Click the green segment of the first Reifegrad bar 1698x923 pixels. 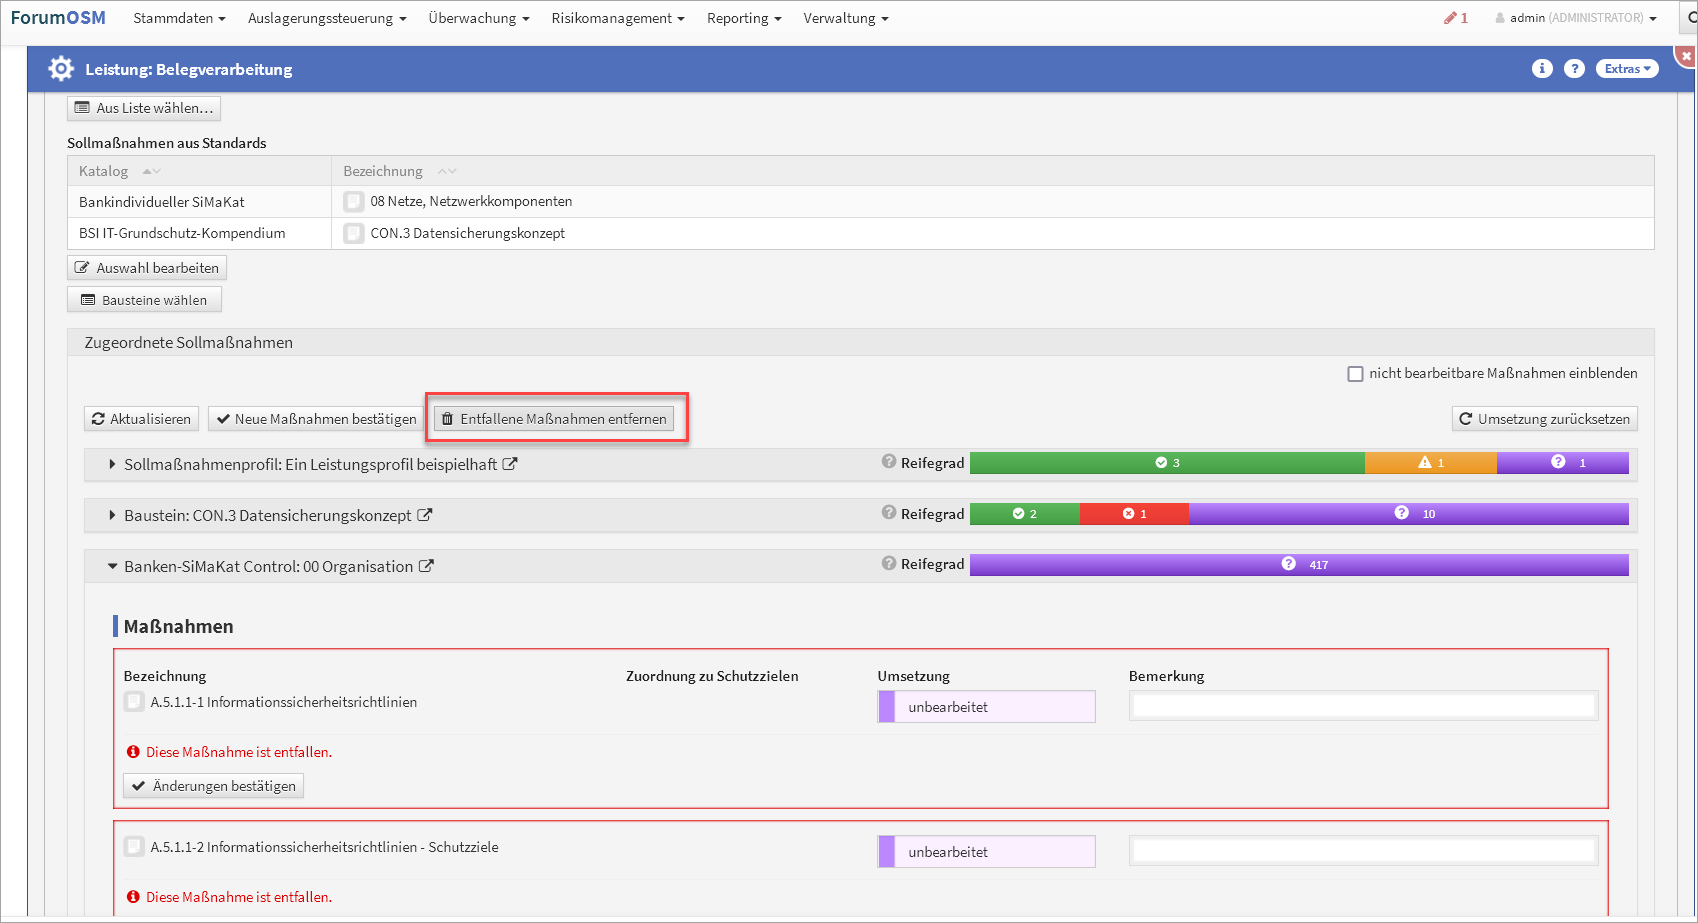[1166, 463]
